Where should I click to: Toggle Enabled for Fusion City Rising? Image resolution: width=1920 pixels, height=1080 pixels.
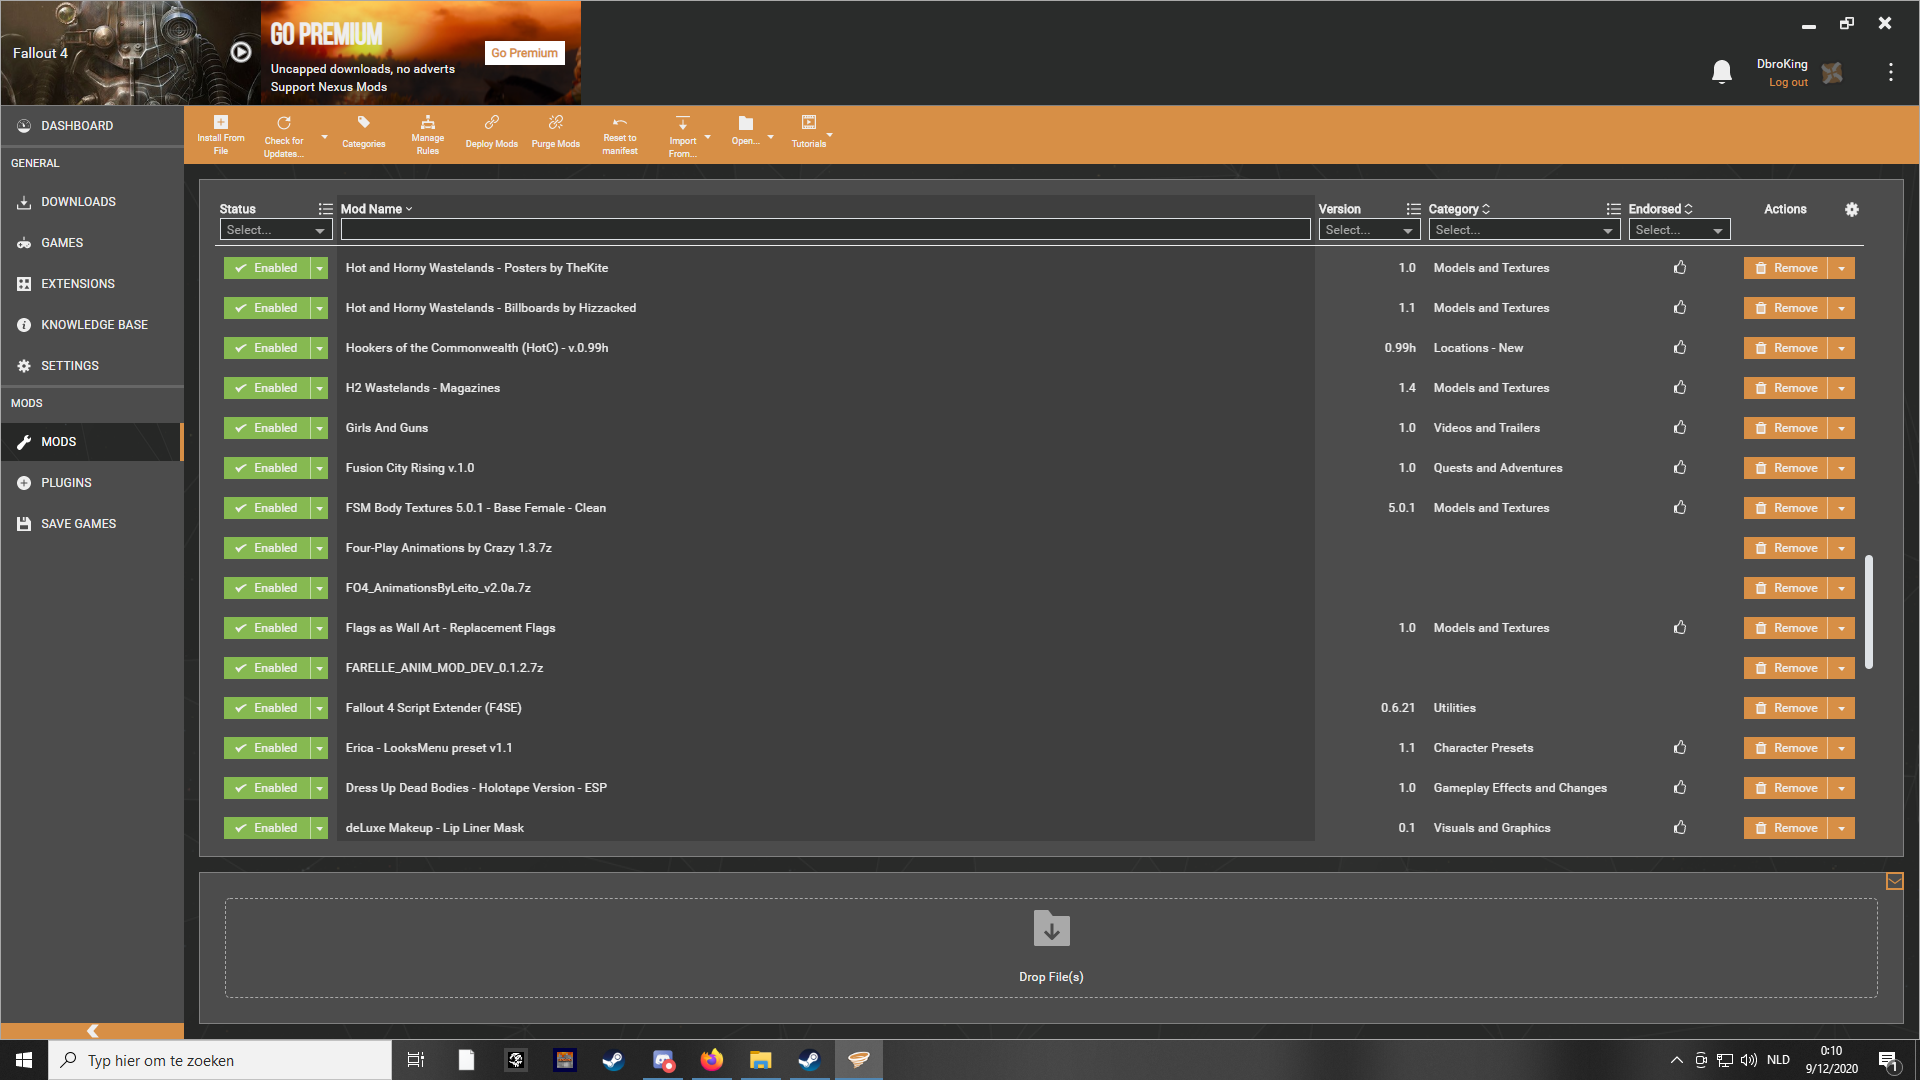267,468
